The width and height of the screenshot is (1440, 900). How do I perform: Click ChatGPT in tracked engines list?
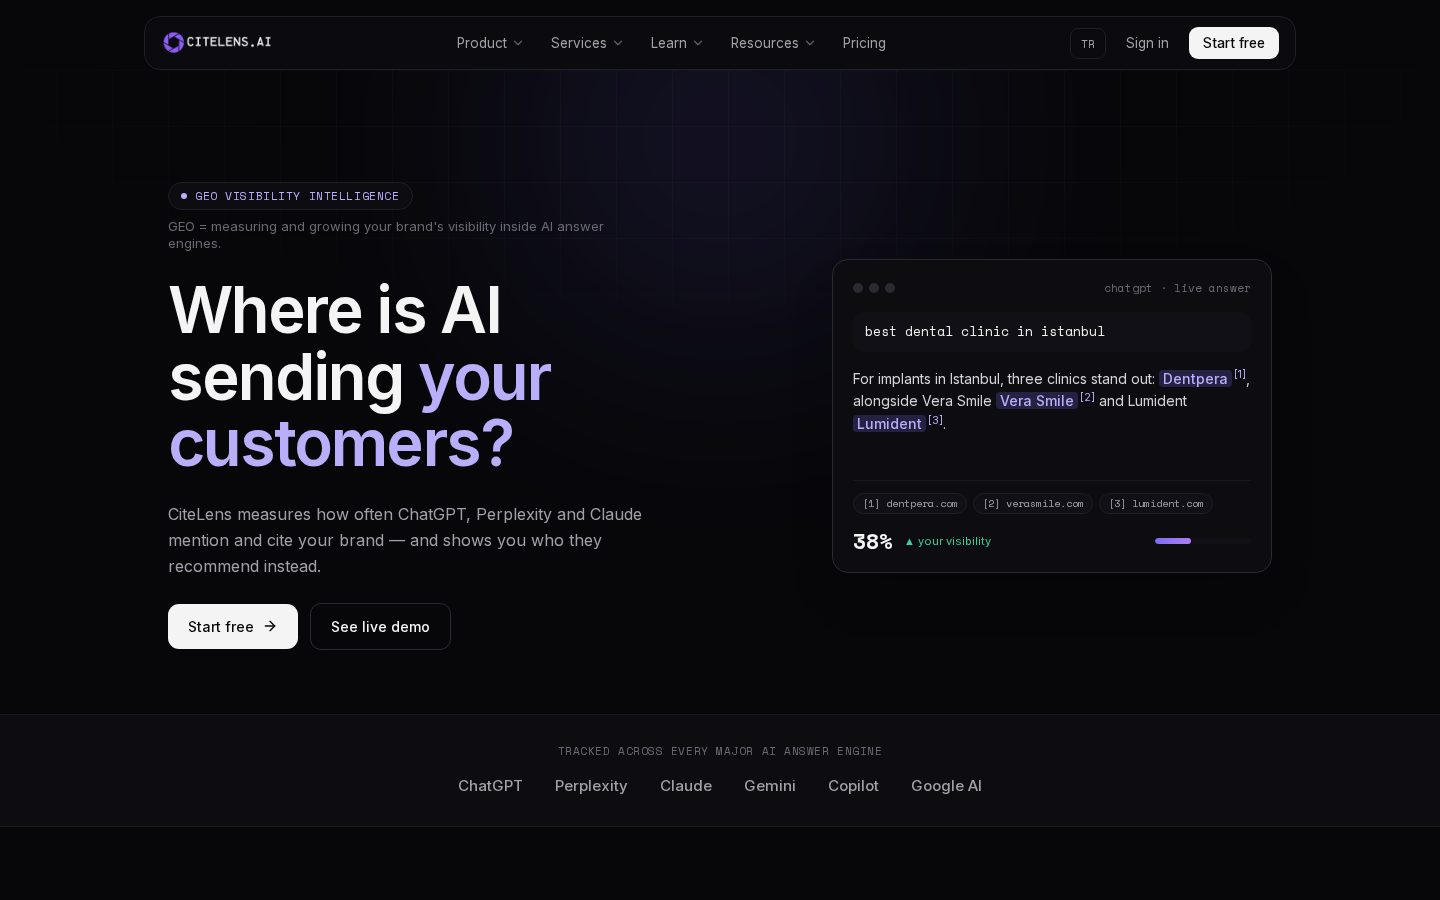(x=490, y=786)
